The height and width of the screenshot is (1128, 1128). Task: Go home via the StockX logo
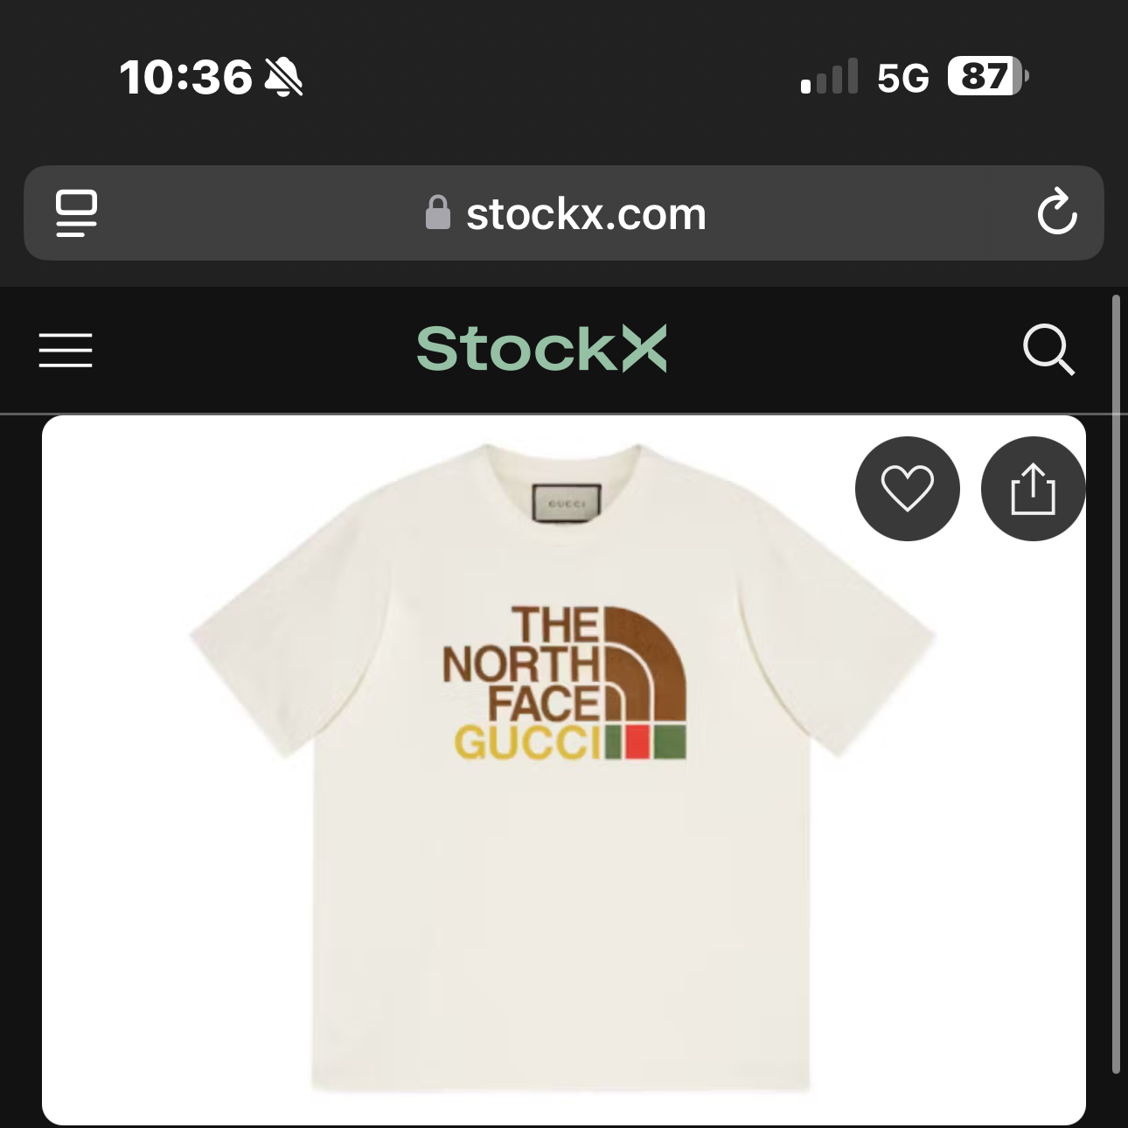point(542,349)
